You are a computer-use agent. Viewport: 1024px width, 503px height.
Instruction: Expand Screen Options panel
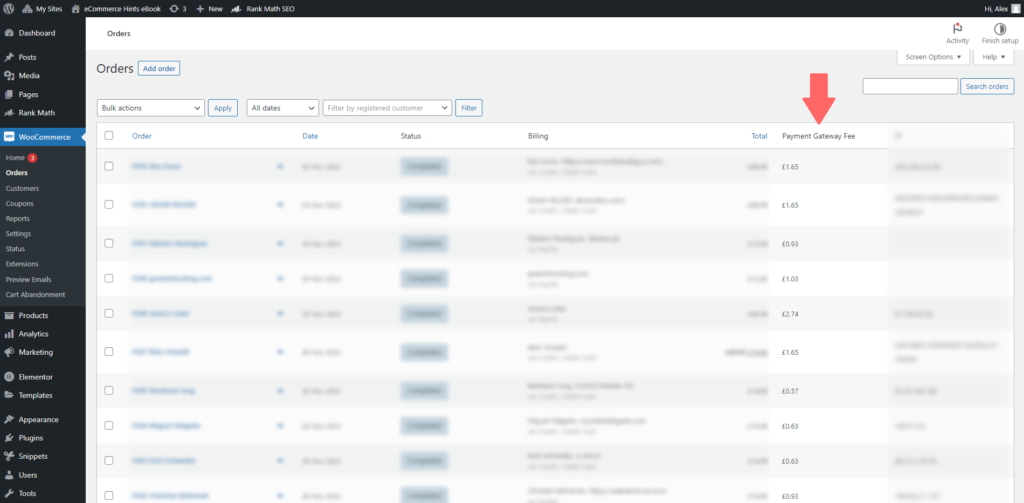pyautogui.click(x=933, y=57)
